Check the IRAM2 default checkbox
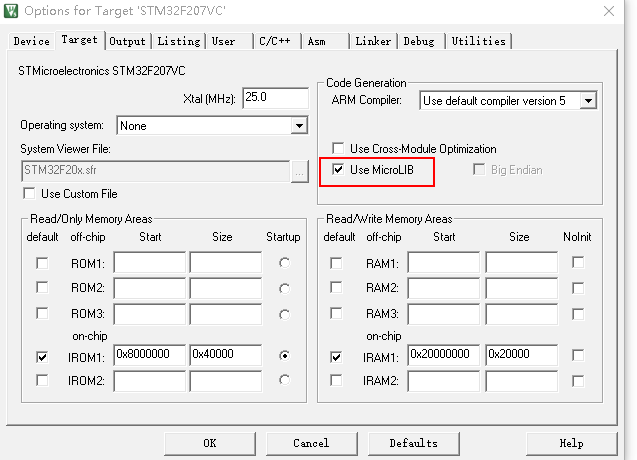Viewport: 637px width, 460px height. pos(336,380)
